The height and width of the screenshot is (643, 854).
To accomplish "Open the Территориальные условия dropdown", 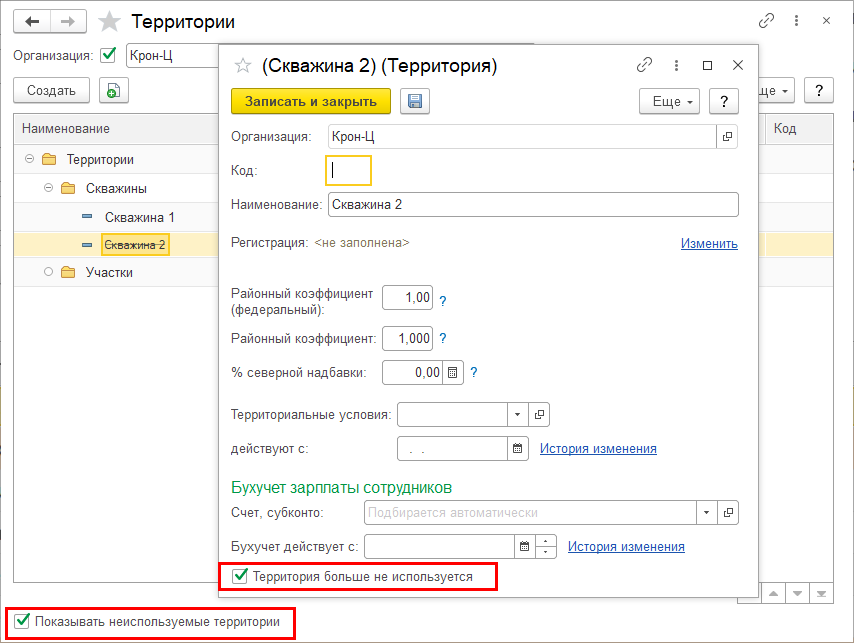I will tap(518, 414).
